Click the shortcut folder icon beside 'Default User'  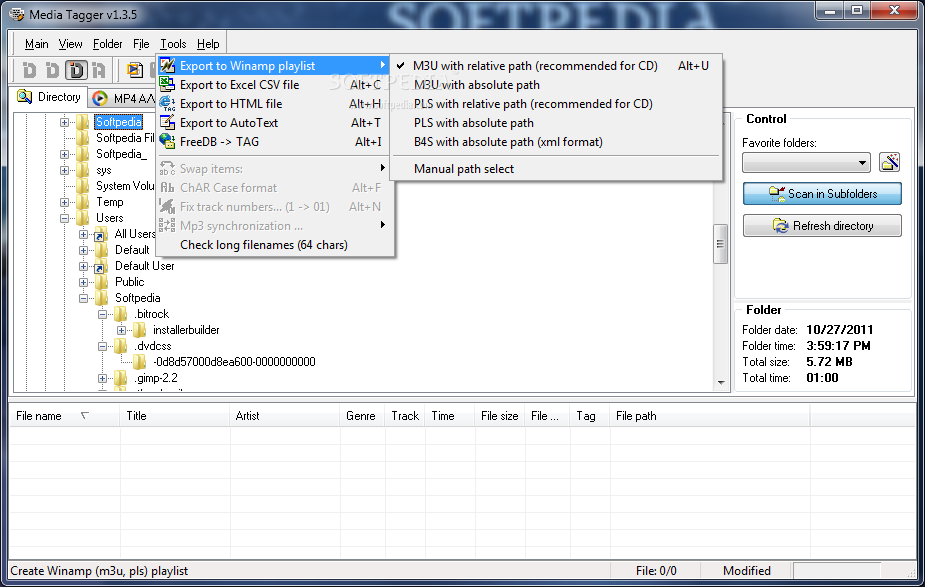[101, 266]
